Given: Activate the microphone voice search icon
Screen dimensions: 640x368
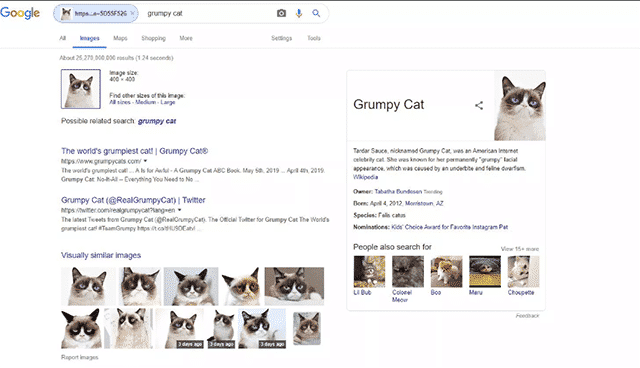Looking at the screenshot, I should [x=299, y=13].
